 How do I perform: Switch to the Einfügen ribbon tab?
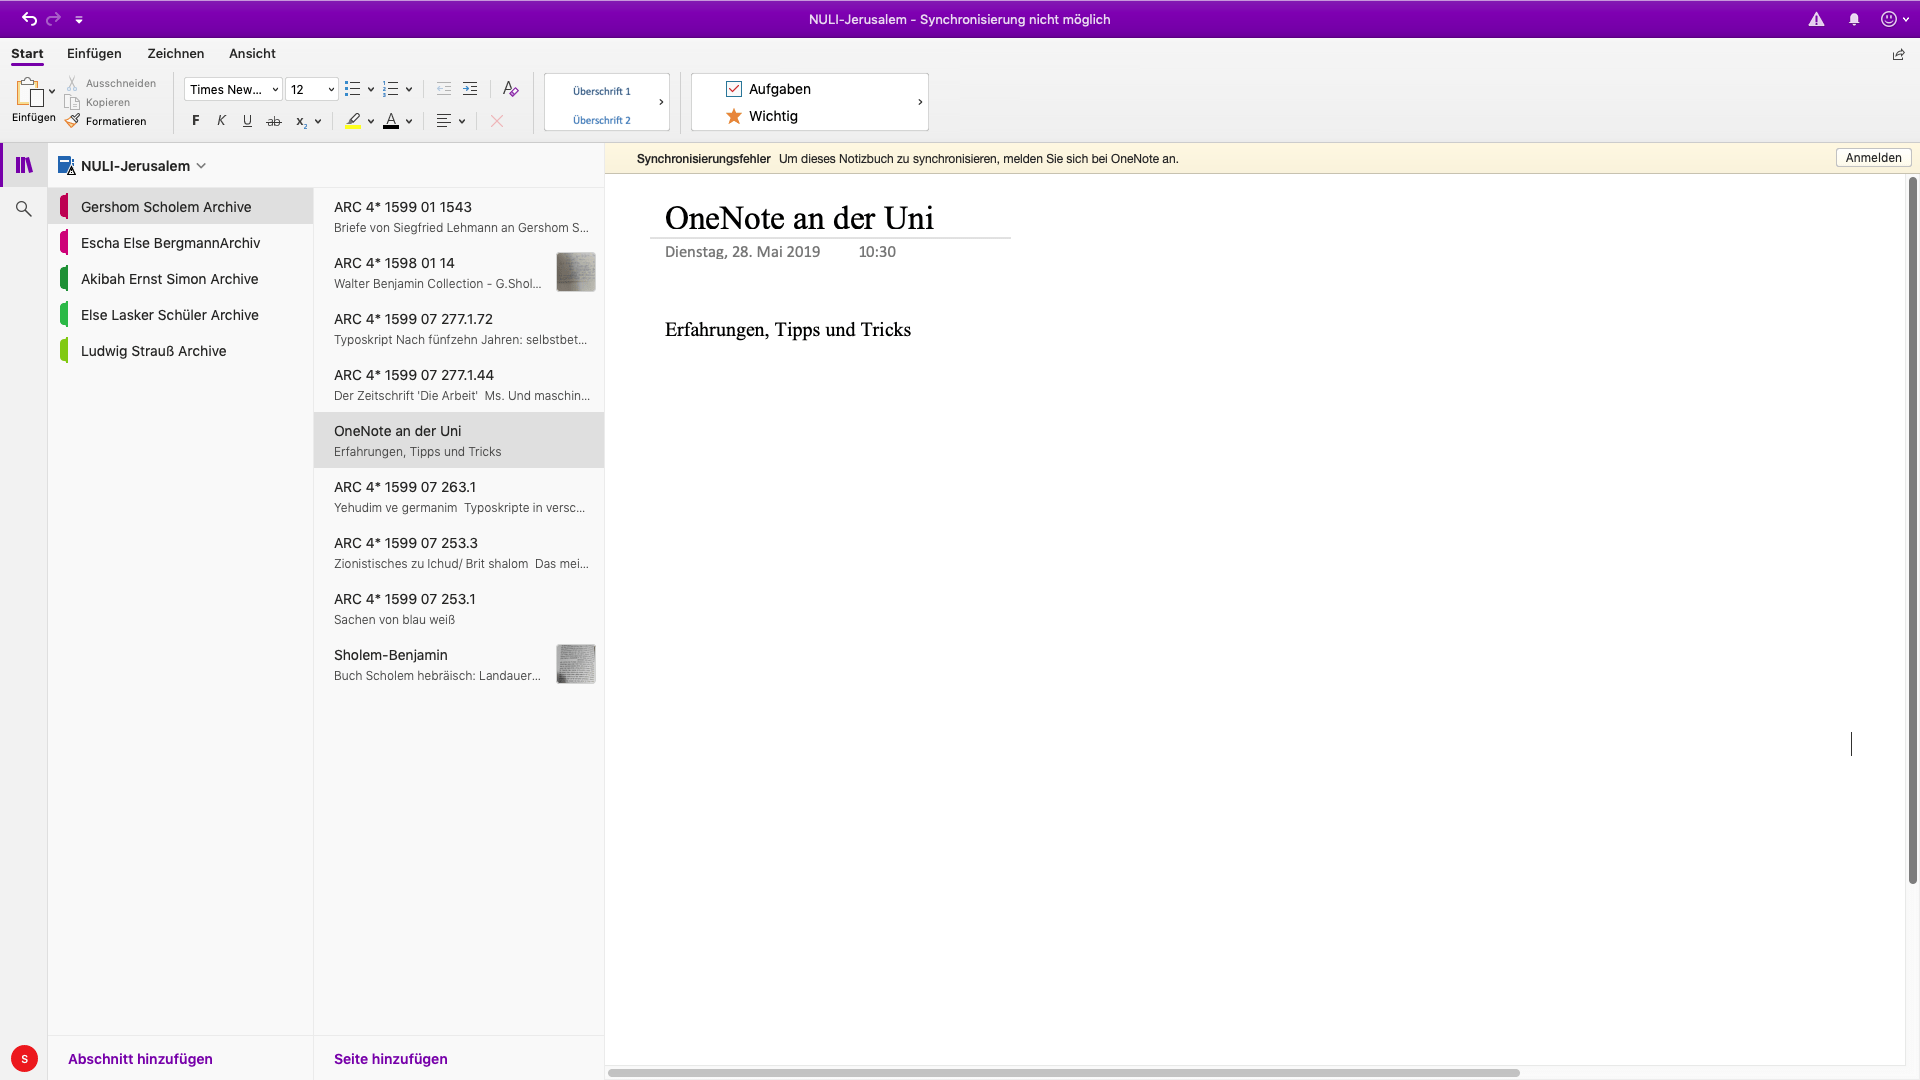coord(94,54)
